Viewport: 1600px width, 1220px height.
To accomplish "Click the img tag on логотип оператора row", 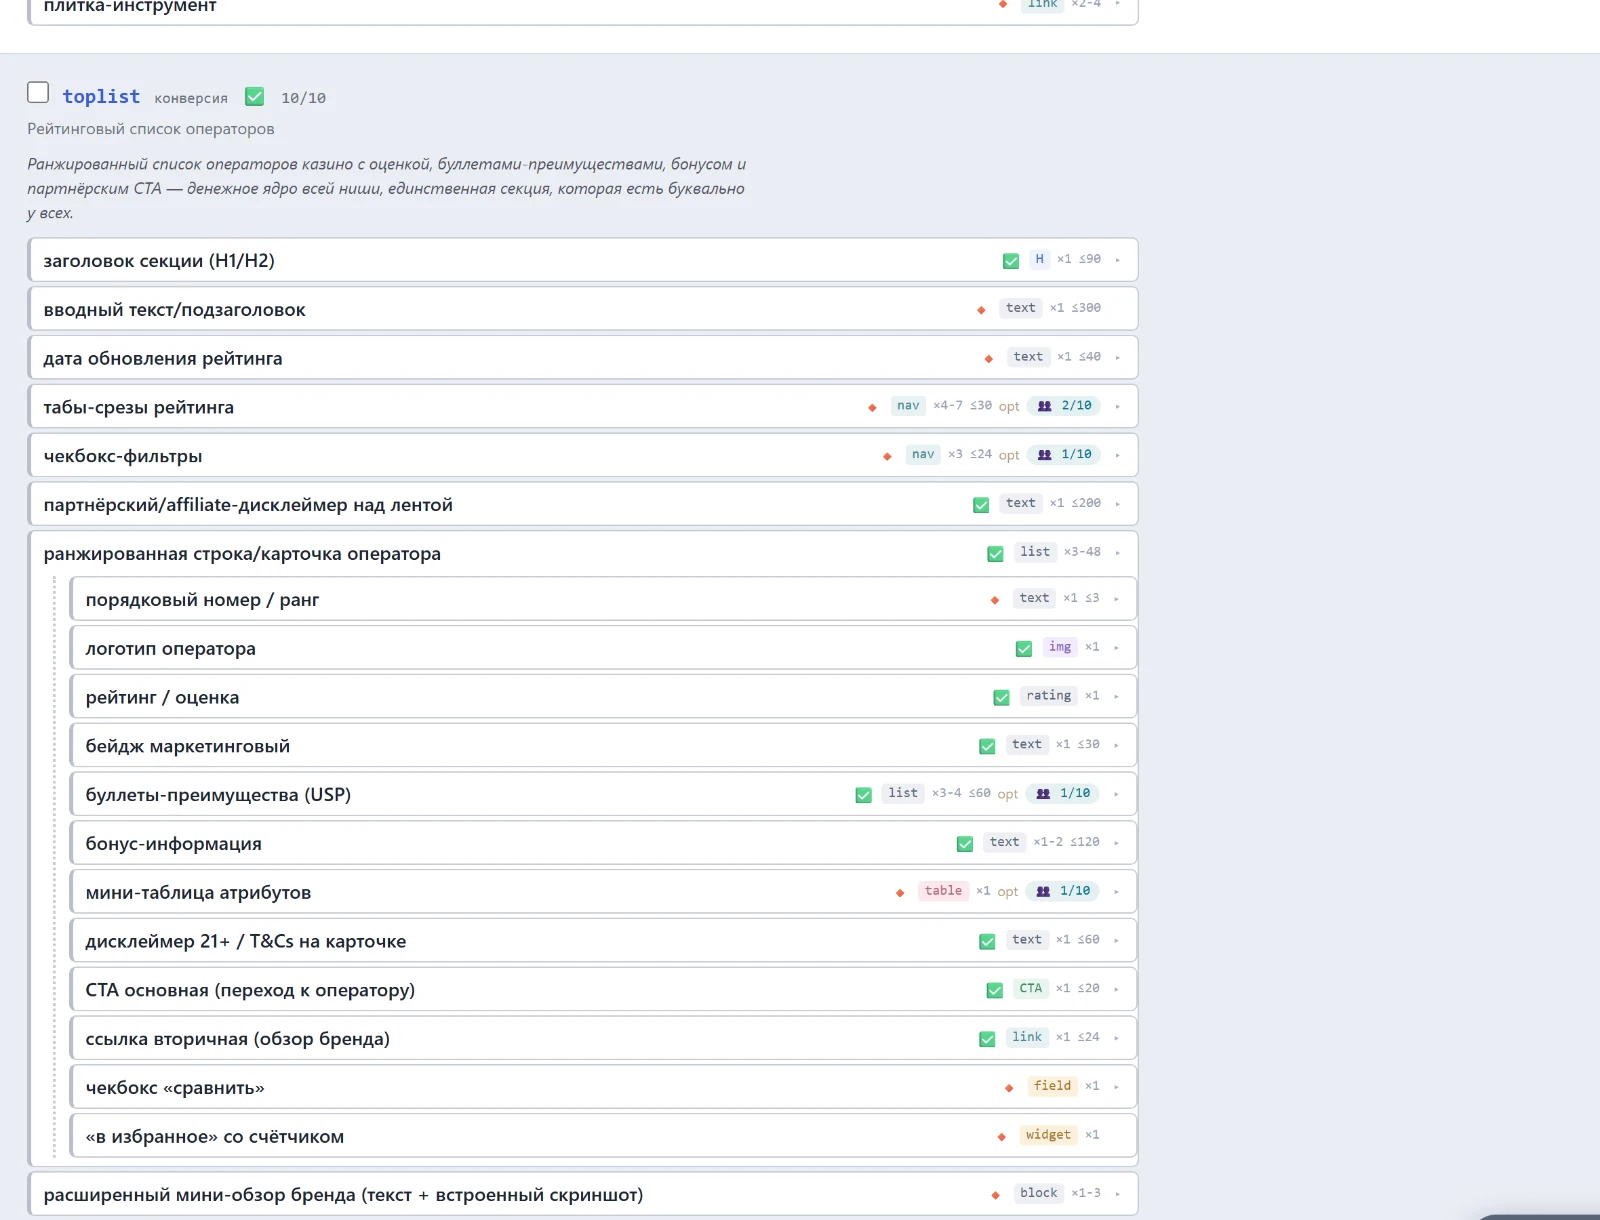I will [1060, 647].
